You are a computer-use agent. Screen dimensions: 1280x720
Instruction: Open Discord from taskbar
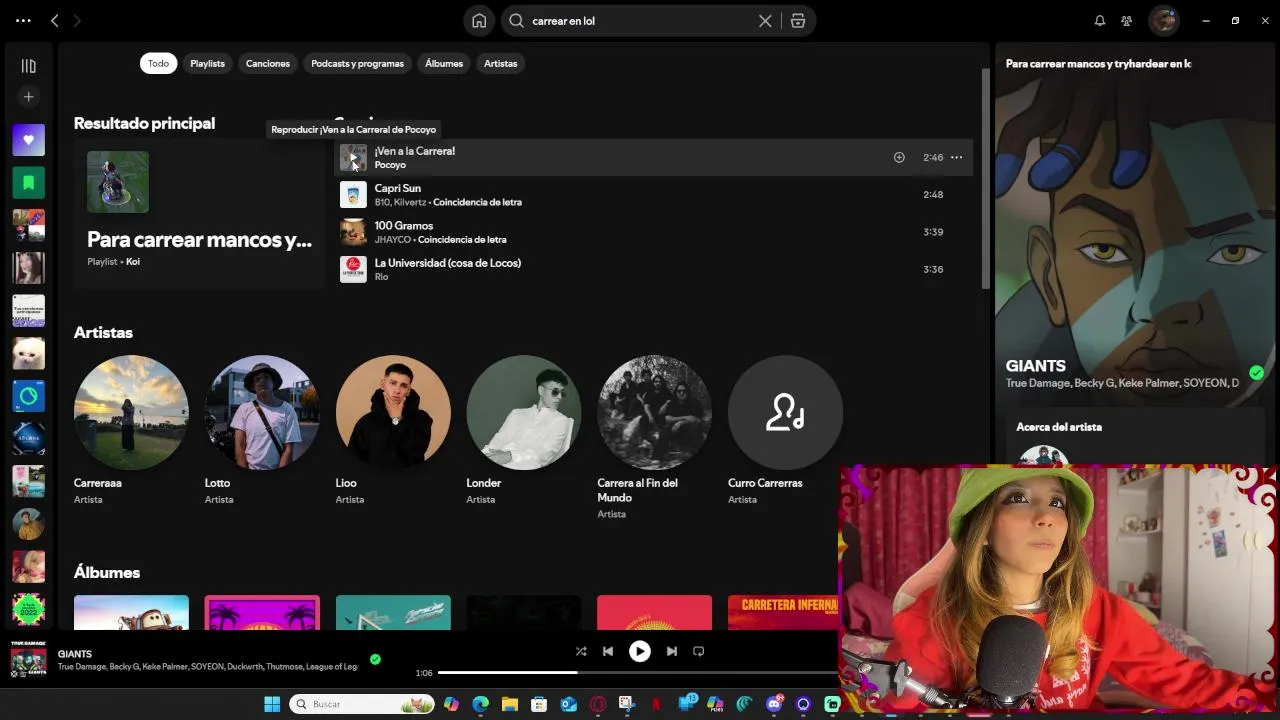[x=774, y=704]
